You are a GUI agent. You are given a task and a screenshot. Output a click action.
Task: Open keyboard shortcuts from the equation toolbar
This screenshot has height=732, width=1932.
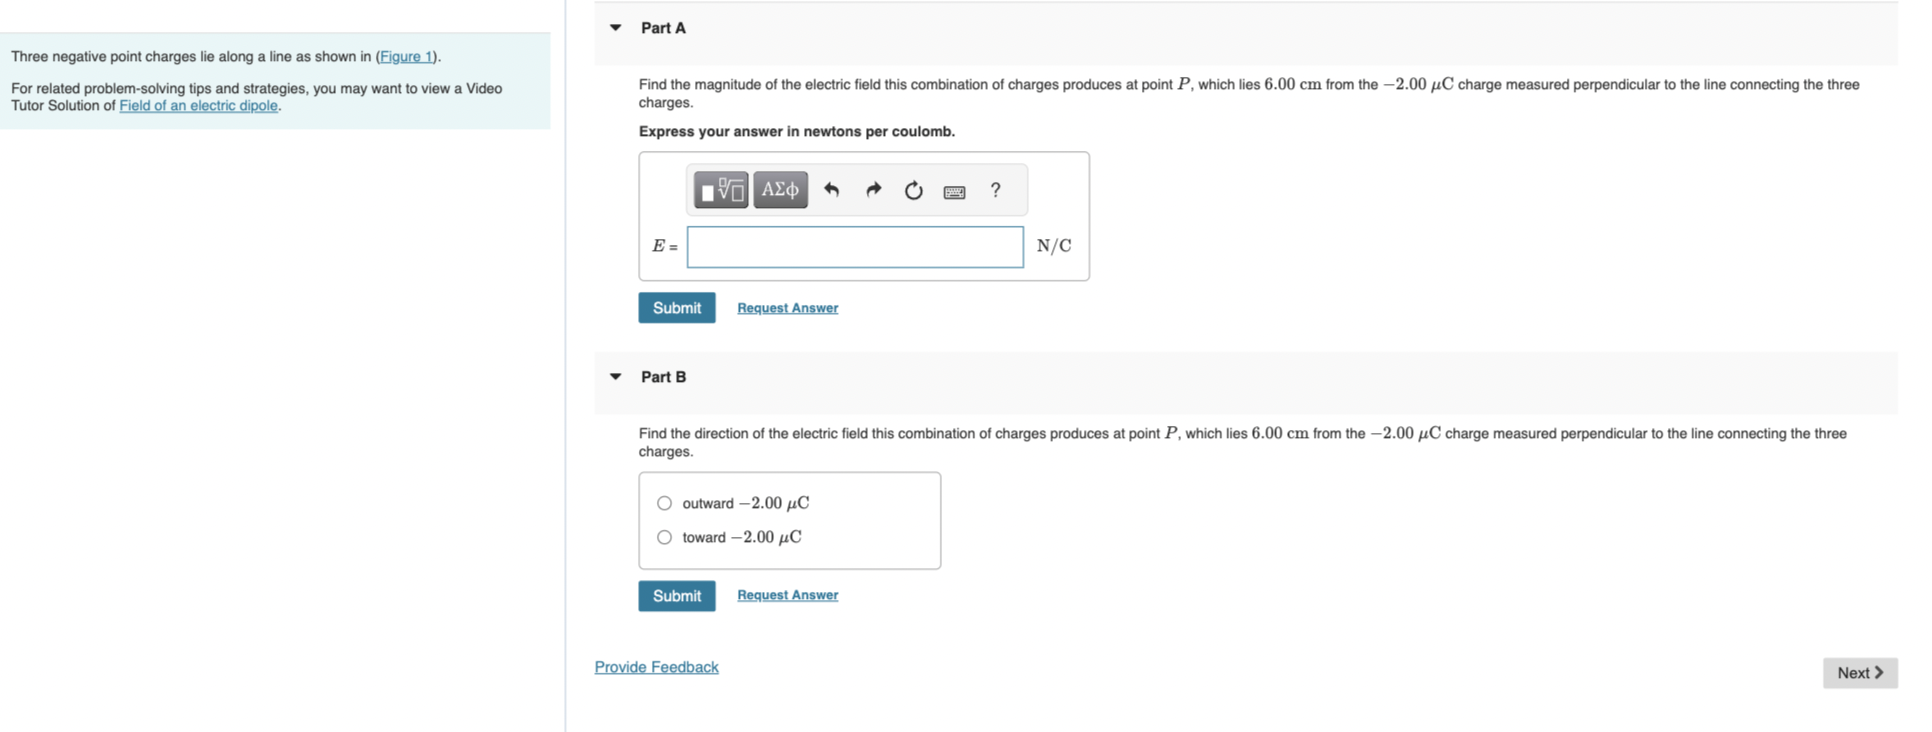953,190
